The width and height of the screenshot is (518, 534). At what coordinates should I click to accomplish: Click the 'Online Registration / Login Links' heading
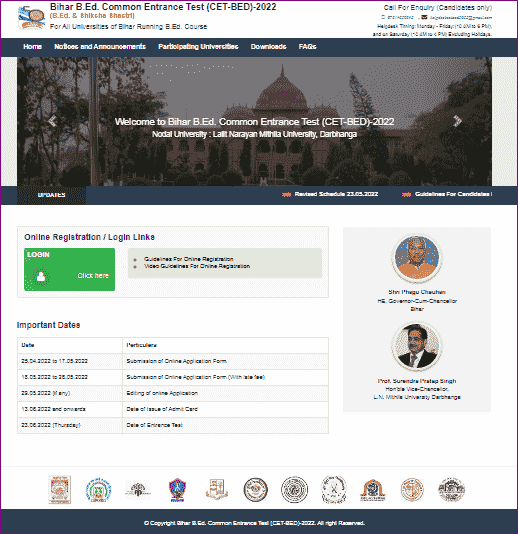click(89, 237)
